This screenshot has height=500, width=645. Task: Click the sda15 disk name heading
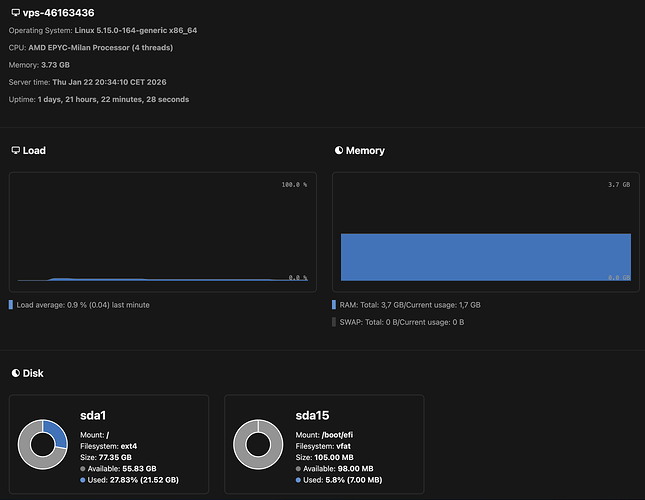pyautogui.click(x=314, y=414)
